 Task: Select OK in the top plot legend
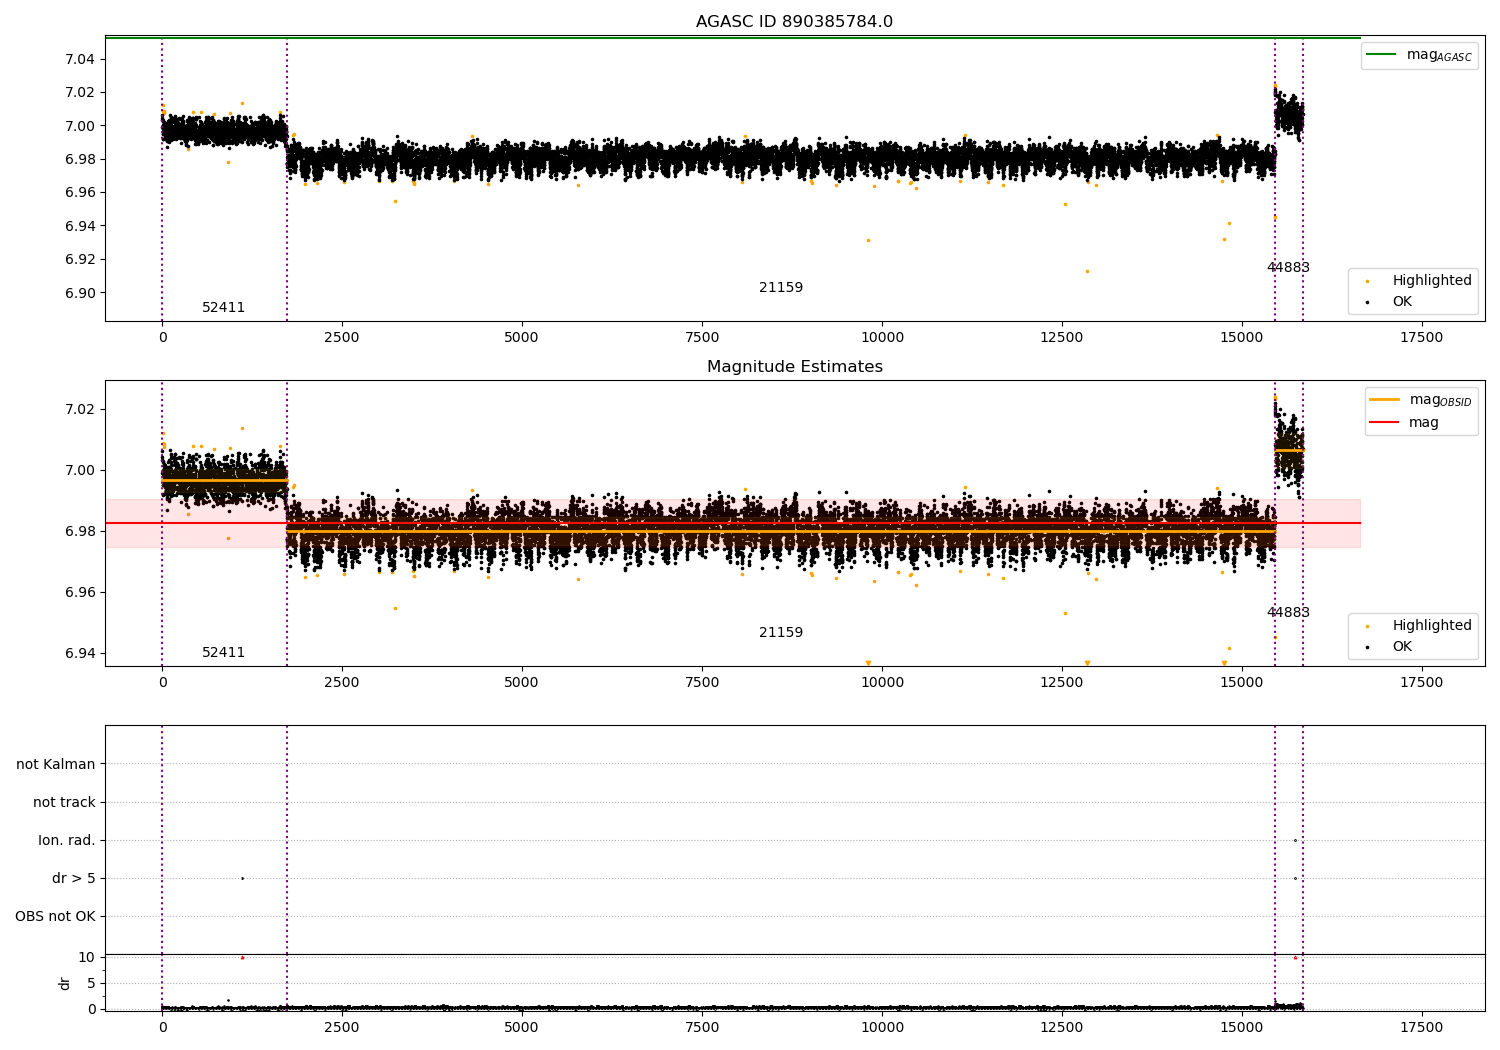pos(1389,302)
